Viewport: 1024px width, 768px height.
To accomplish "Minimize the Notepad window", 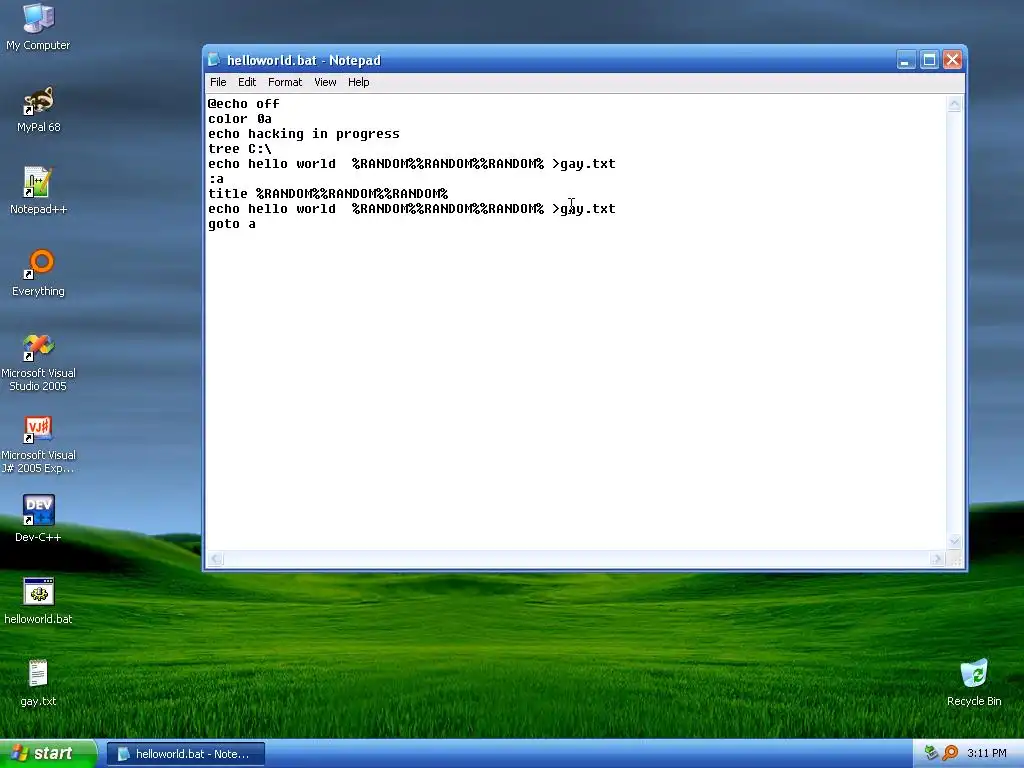I will coord(906,60).
